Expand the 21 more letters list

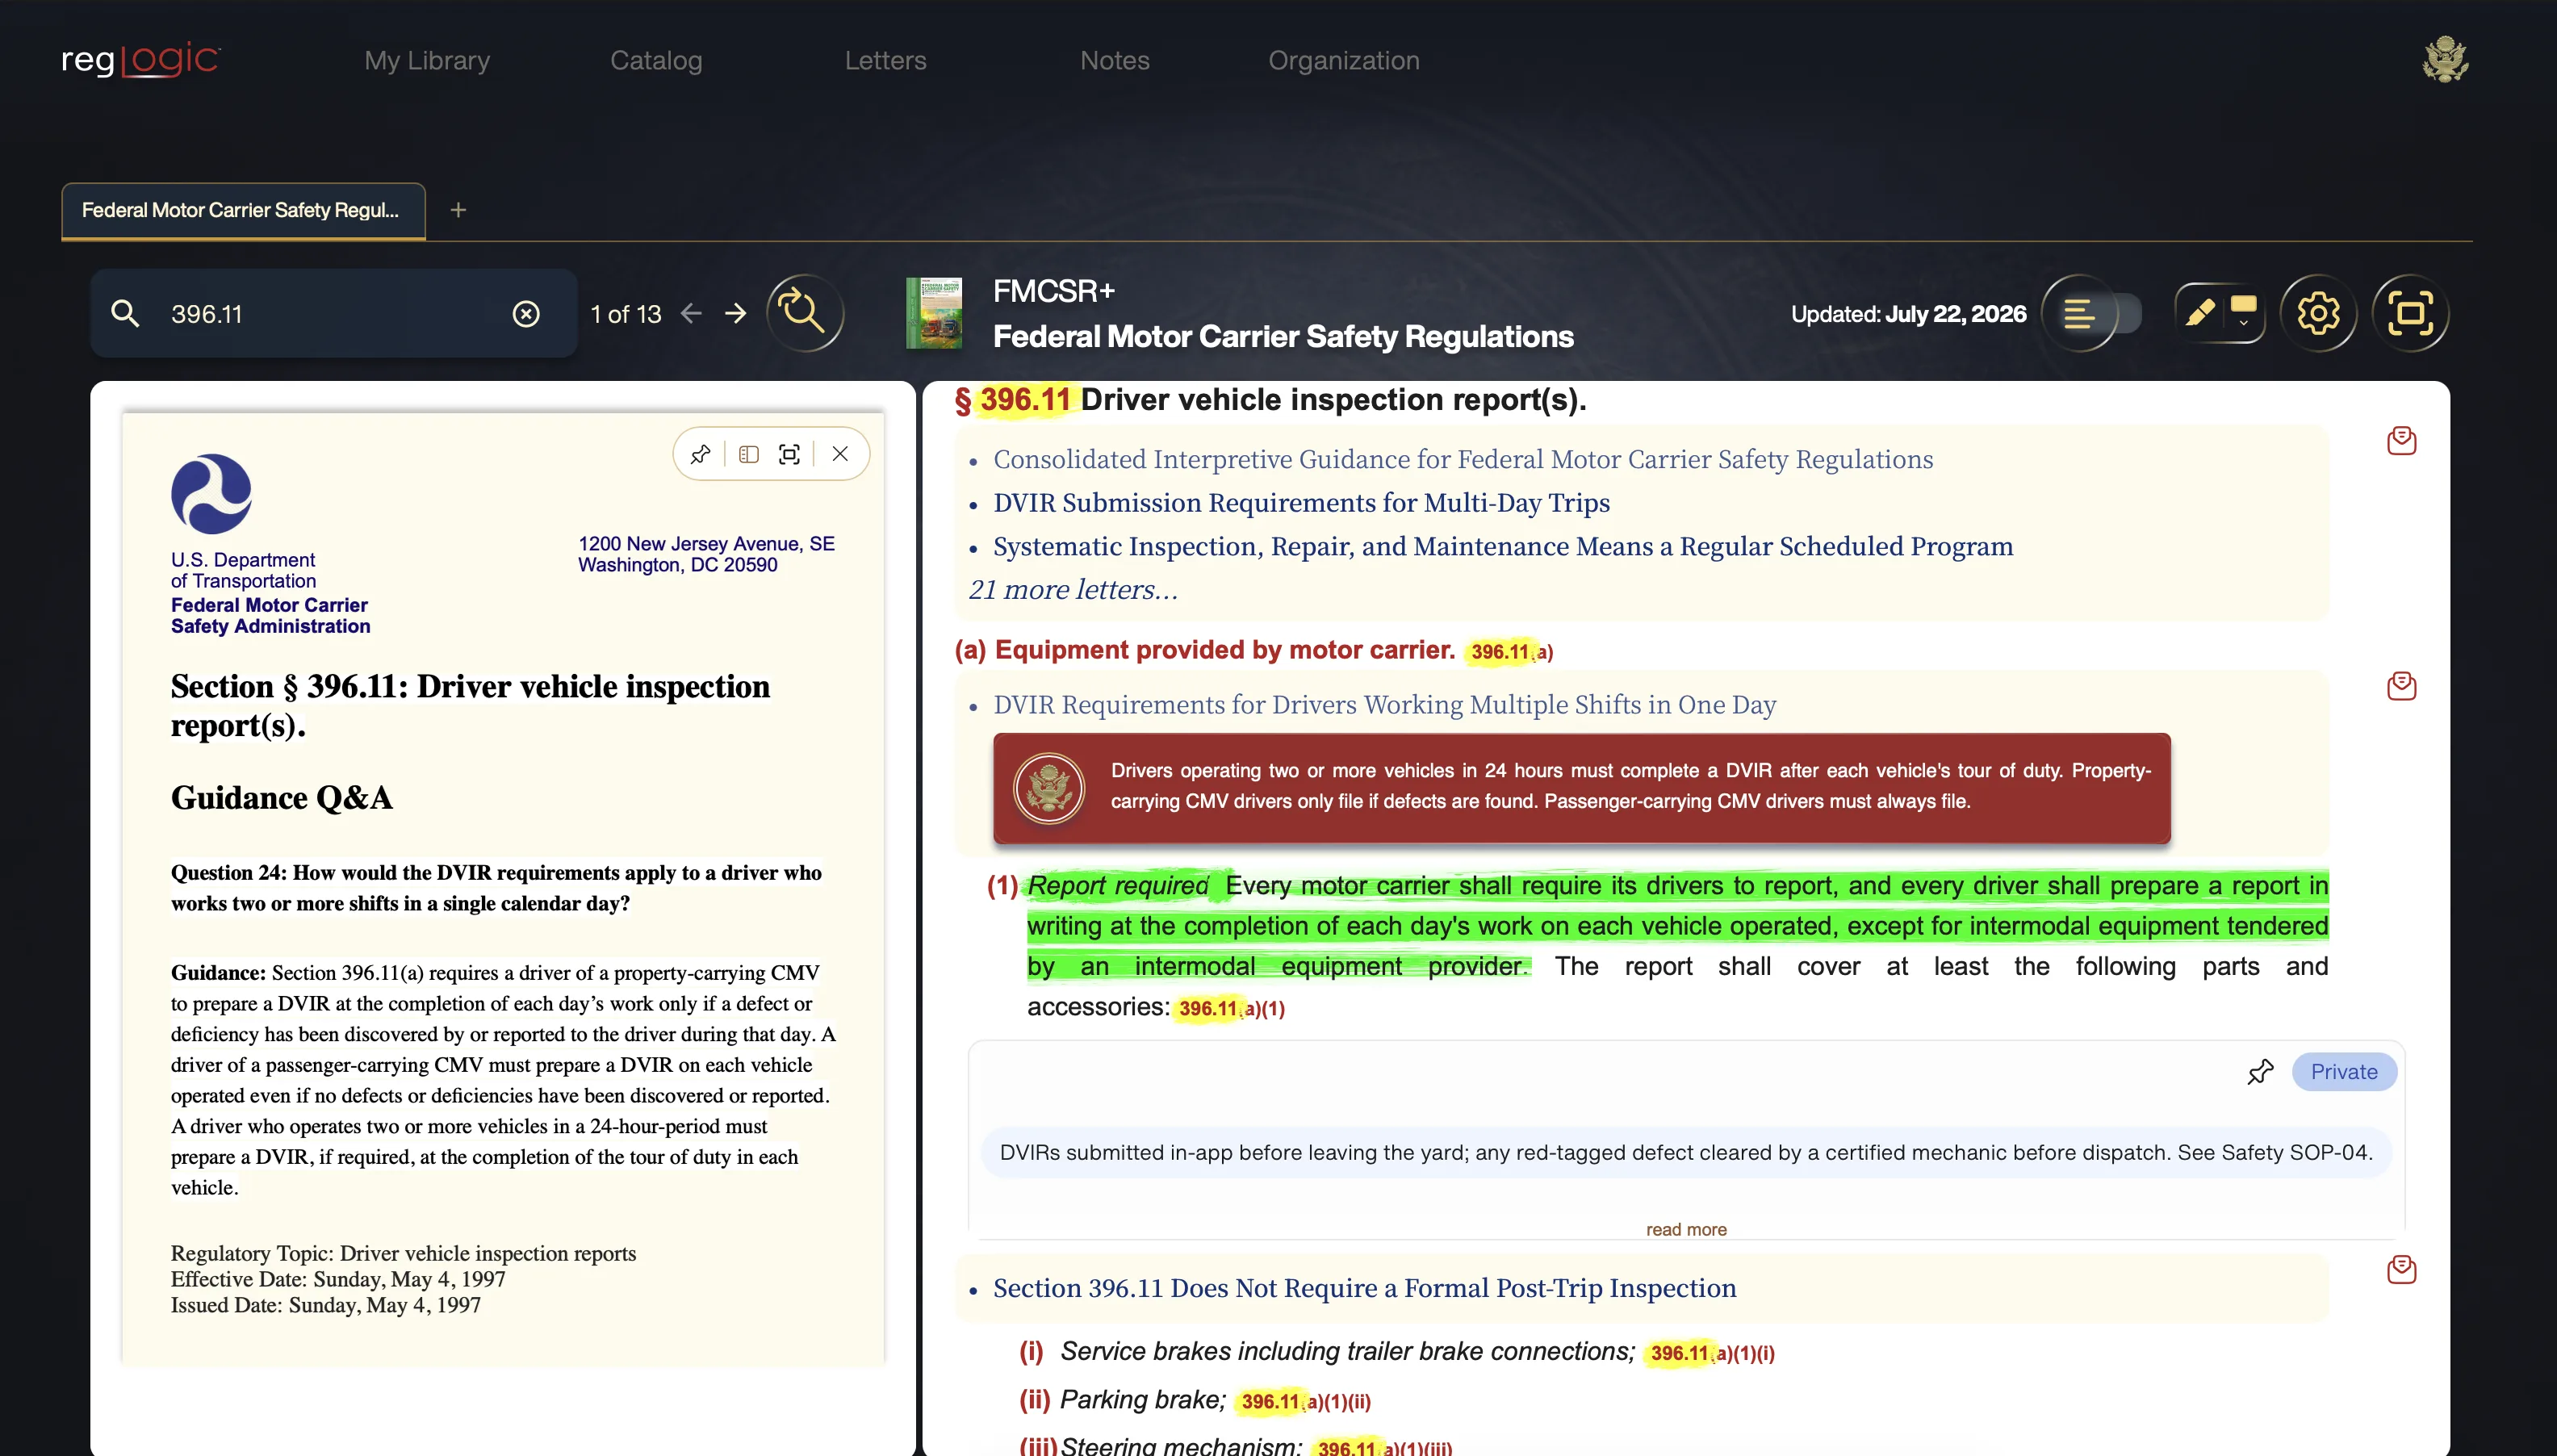1073,590
